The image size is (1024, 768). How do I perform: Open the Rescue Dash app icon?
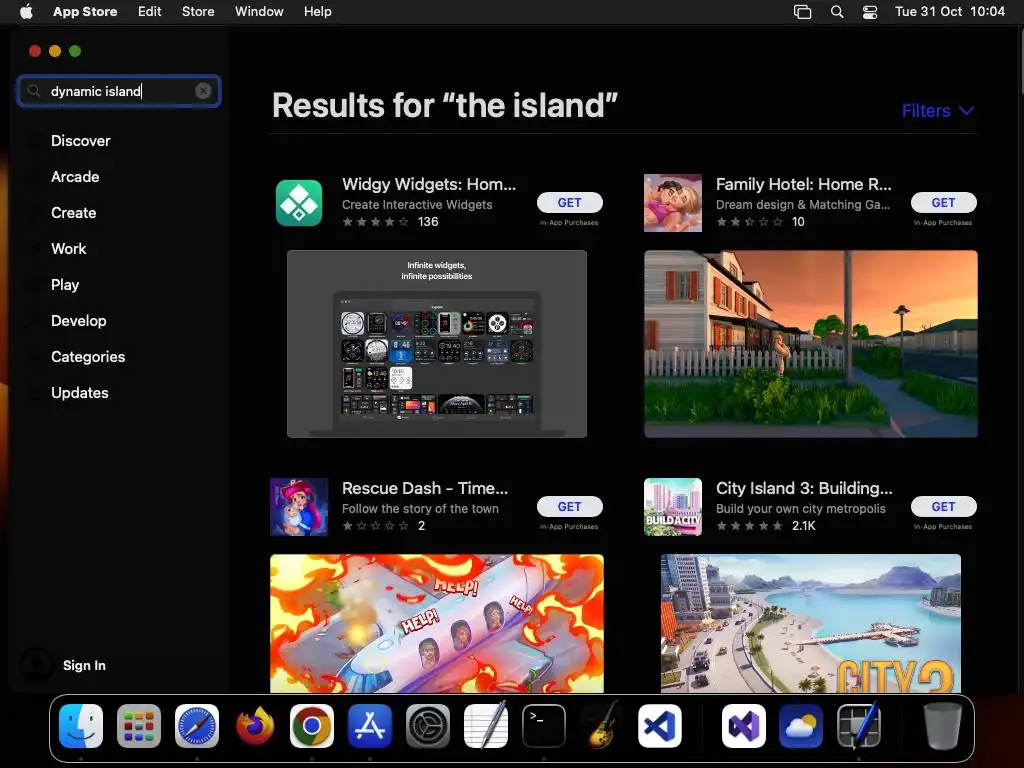[x=298, y=507]
